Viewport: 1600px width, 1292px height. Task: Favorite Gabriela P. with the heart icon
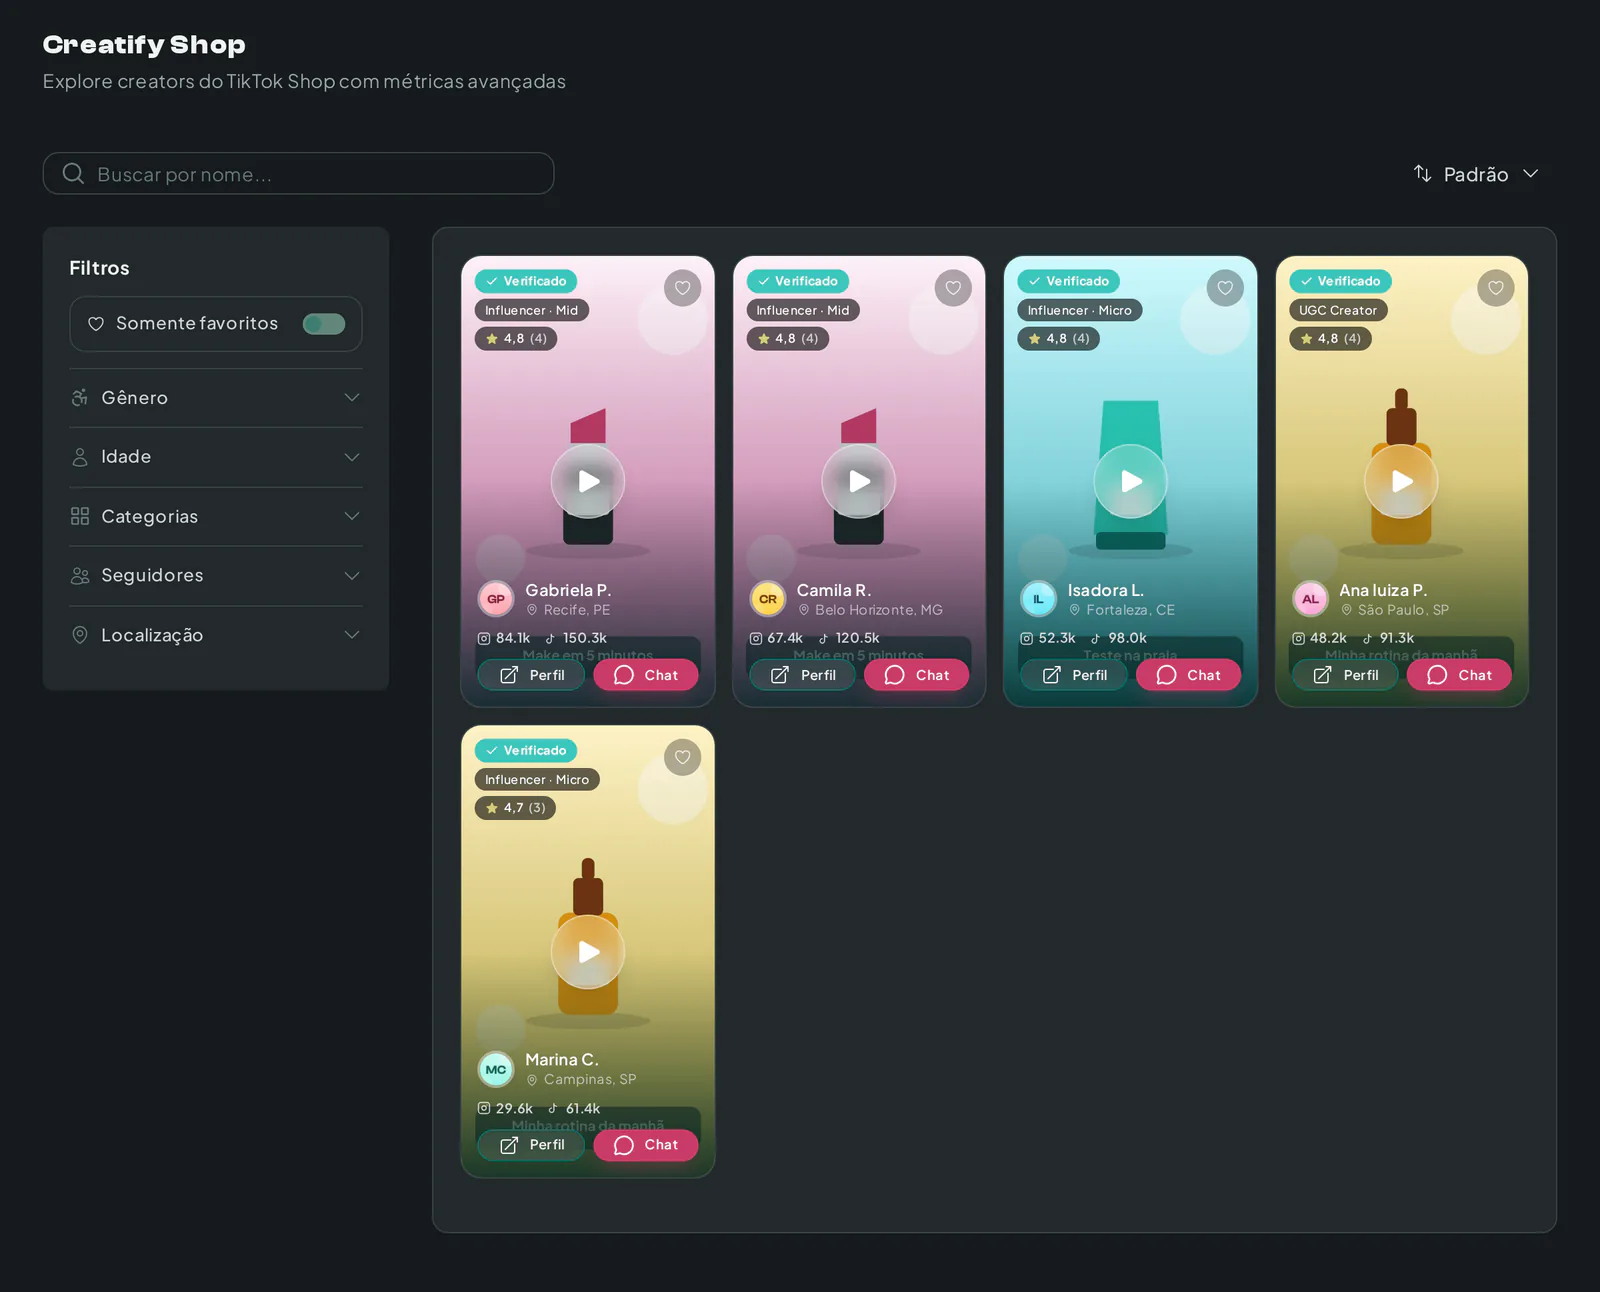click(682, 288)
